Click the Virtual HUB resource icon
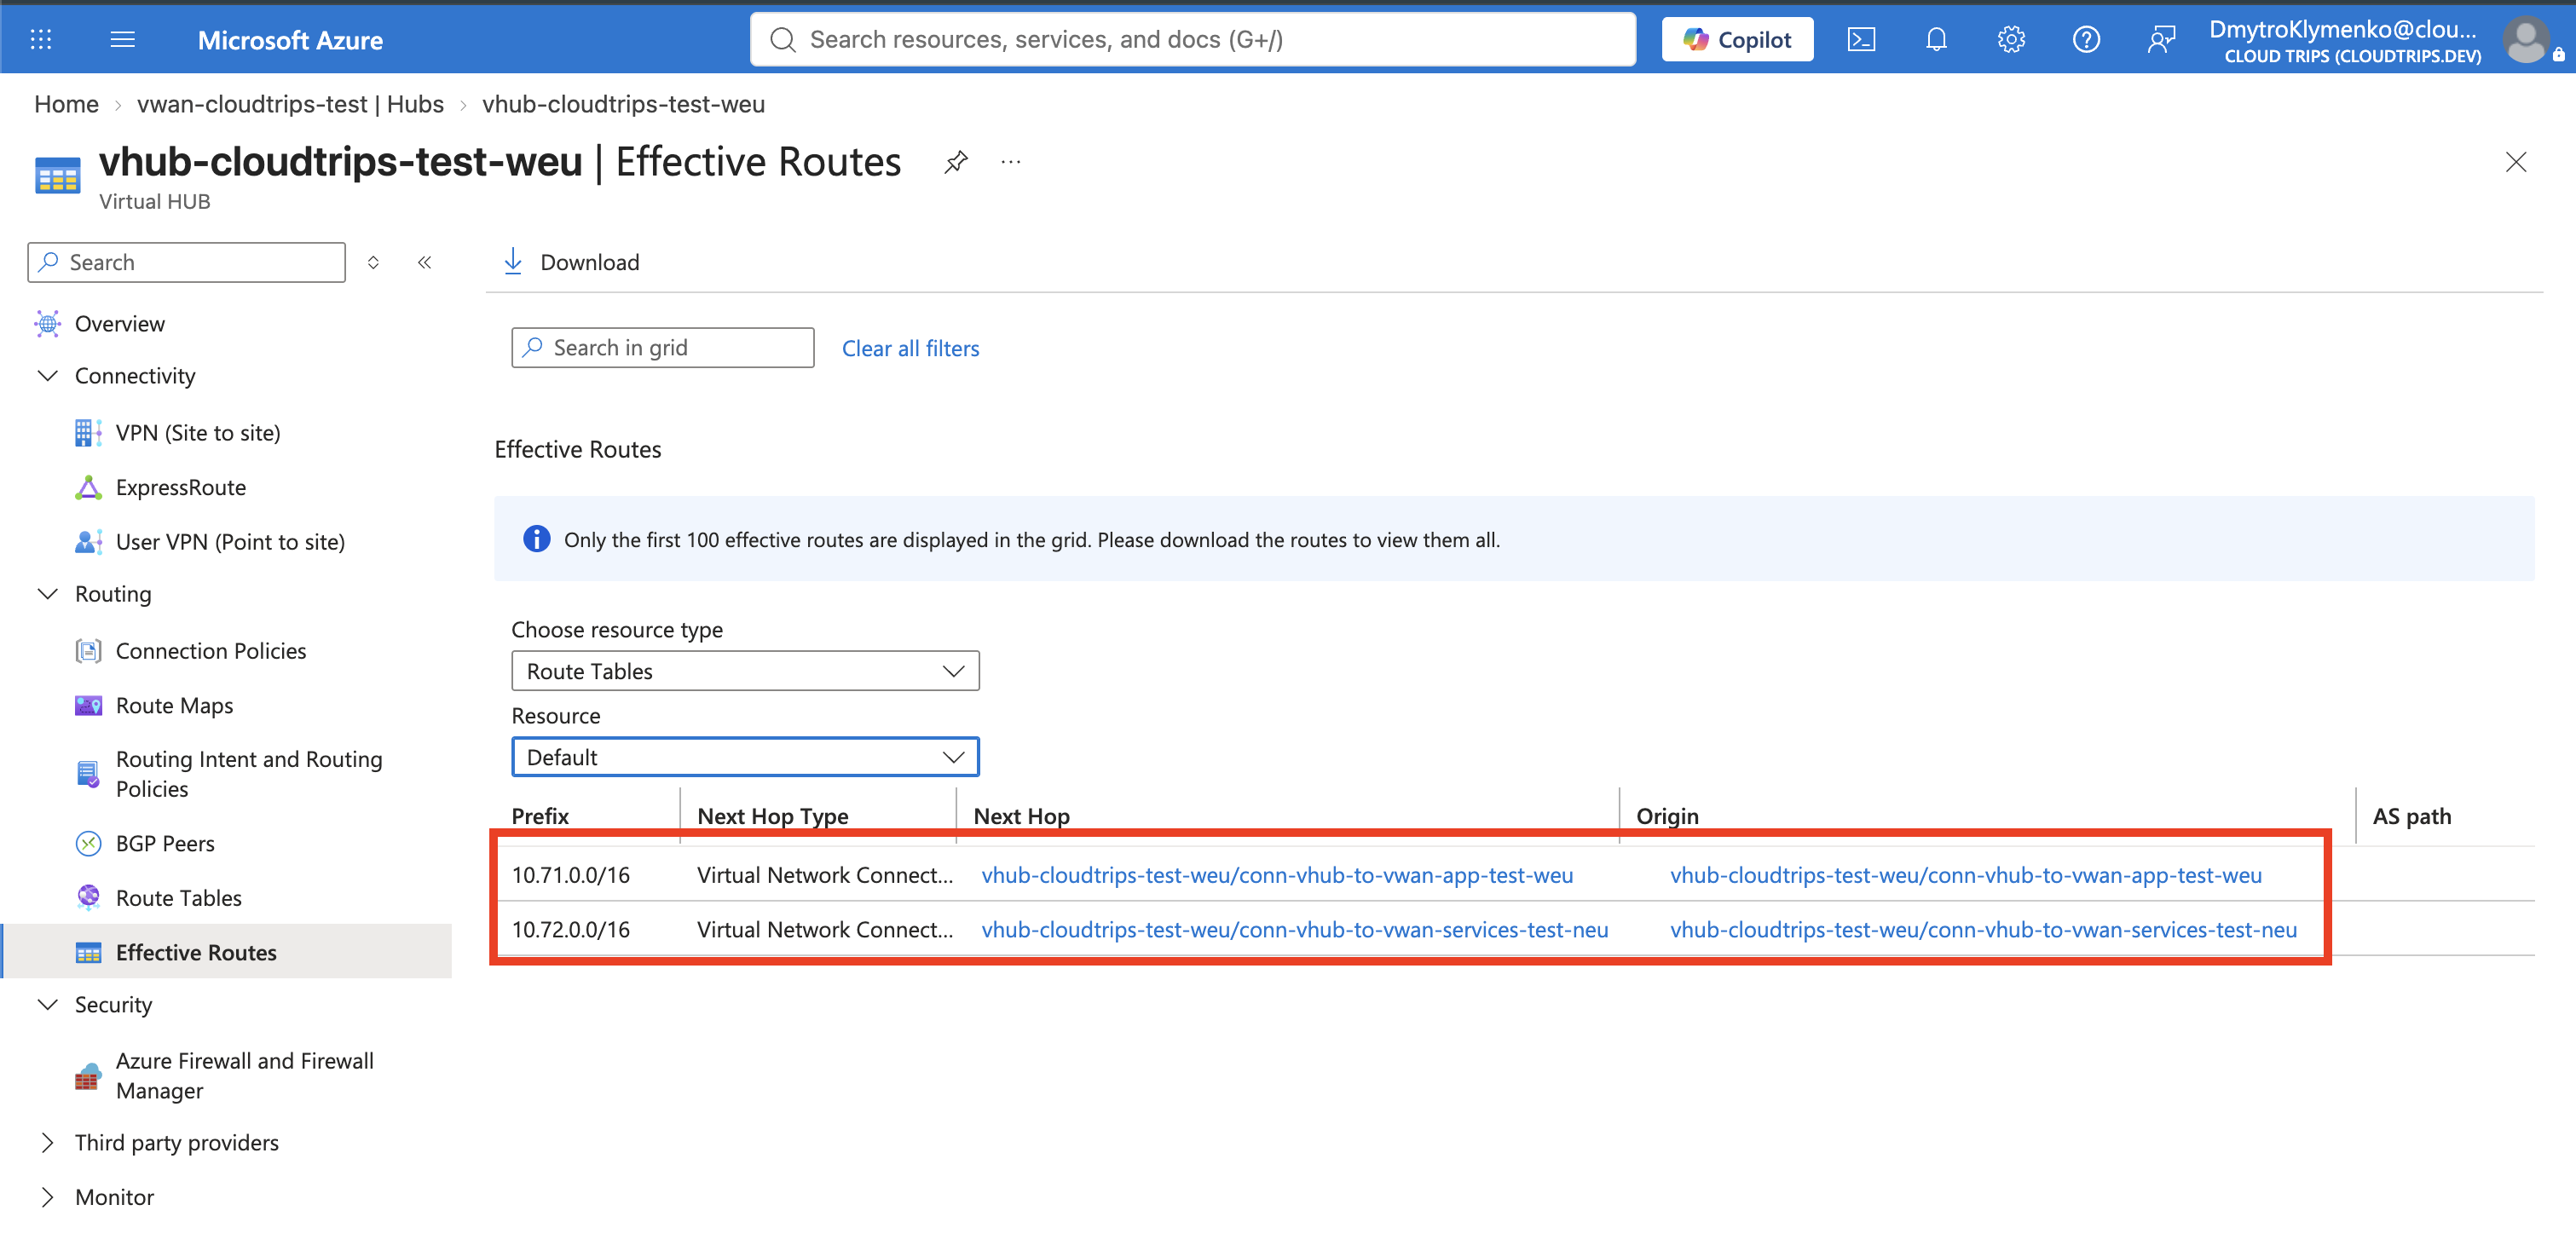This screenshot has width=2576, height=1251. click(58, 175)
